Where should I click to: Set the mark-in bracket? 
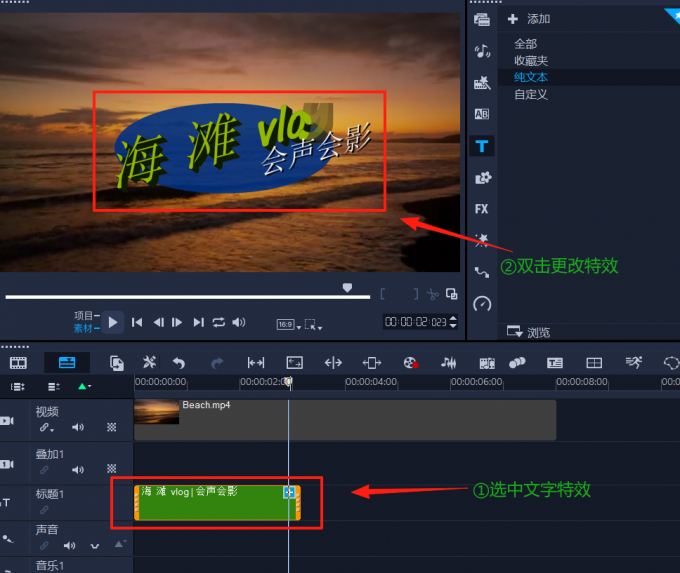(382, 294)
